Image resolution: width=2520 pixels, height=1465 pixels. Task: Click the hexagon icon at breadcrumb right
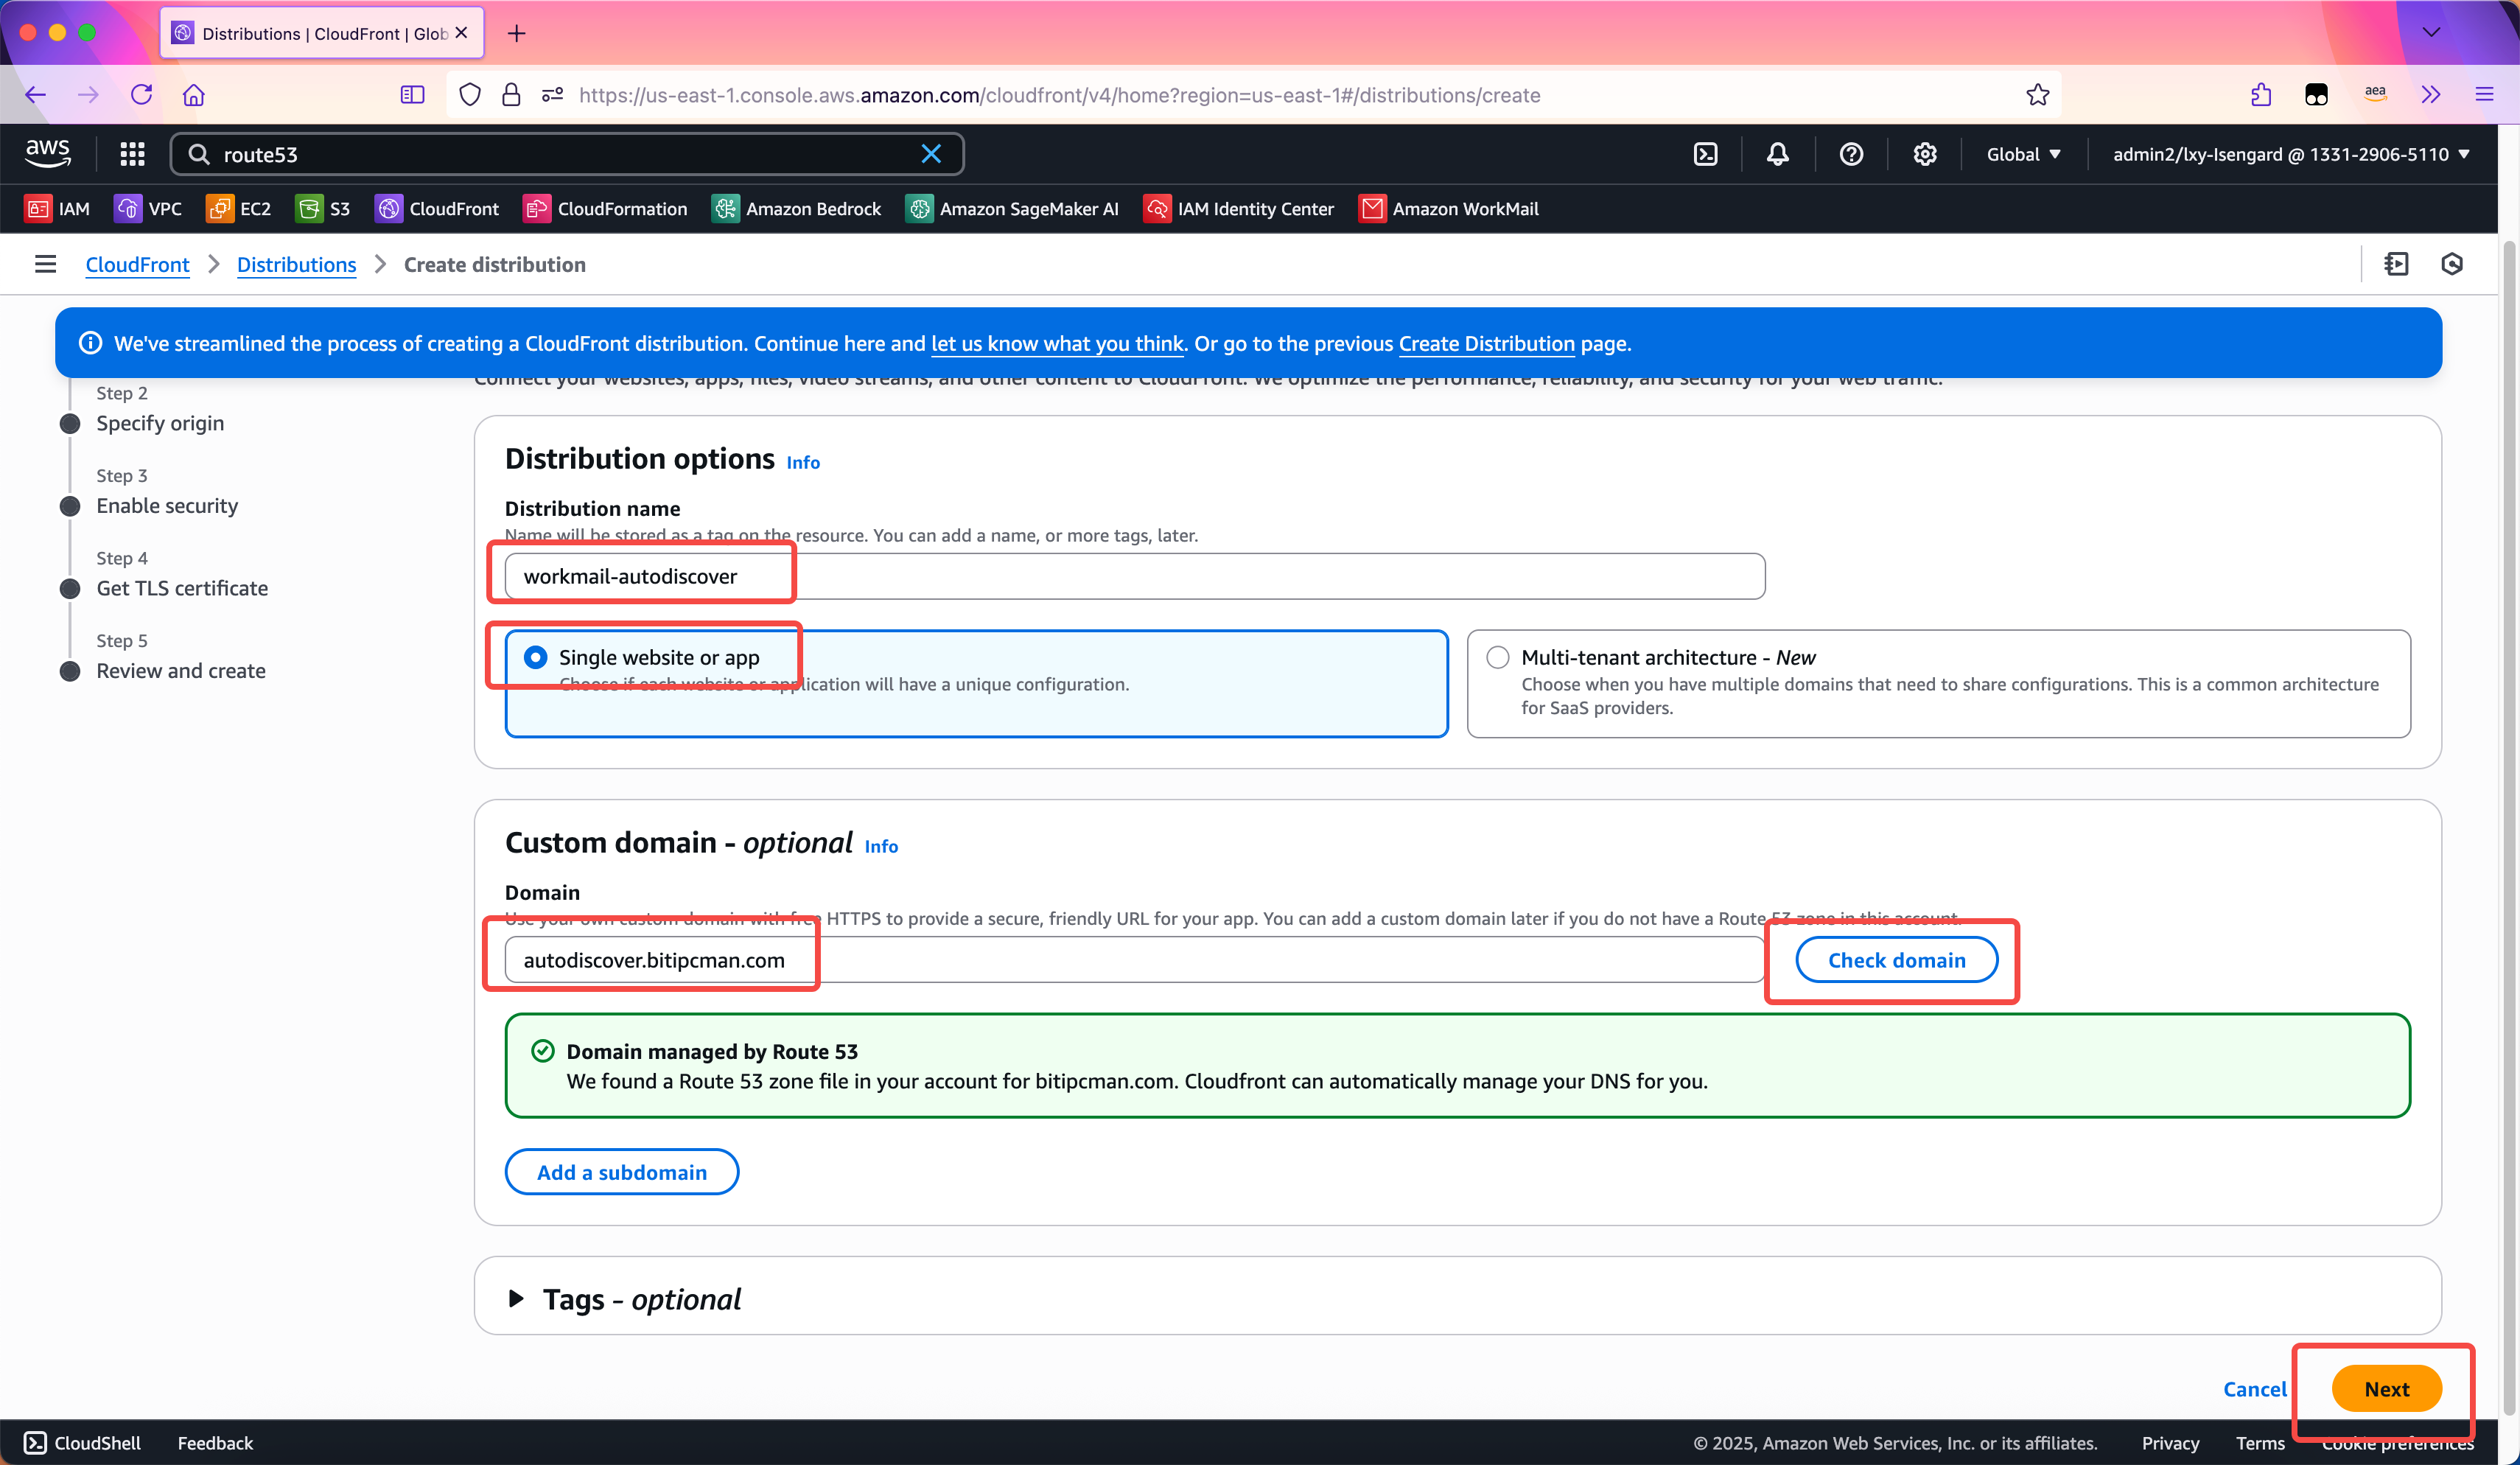pyautogui.click(x=2452, y=264)
